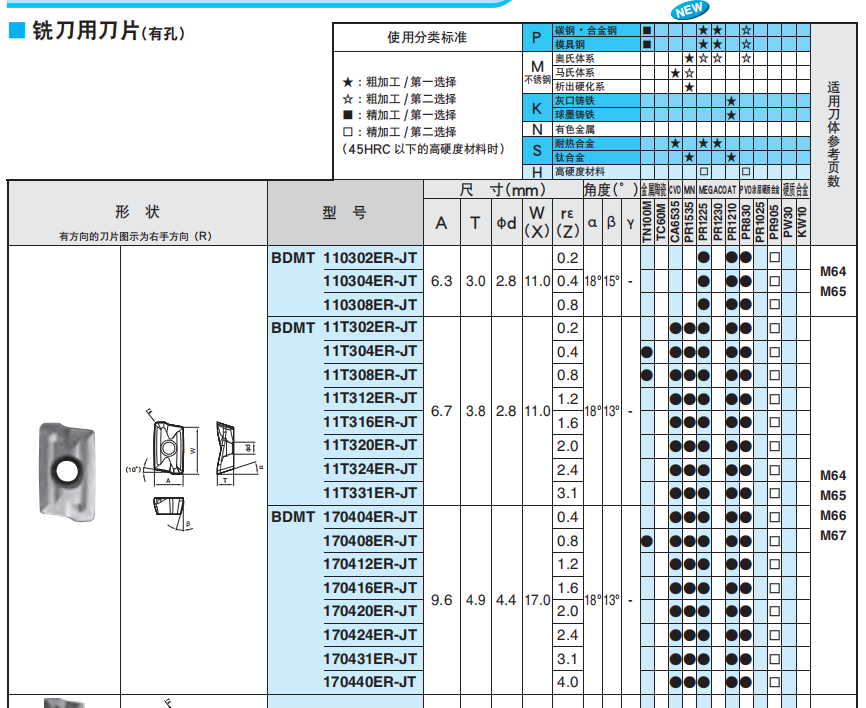
Task: Click the insert product photo thumbnail
Action: point(70,465)
